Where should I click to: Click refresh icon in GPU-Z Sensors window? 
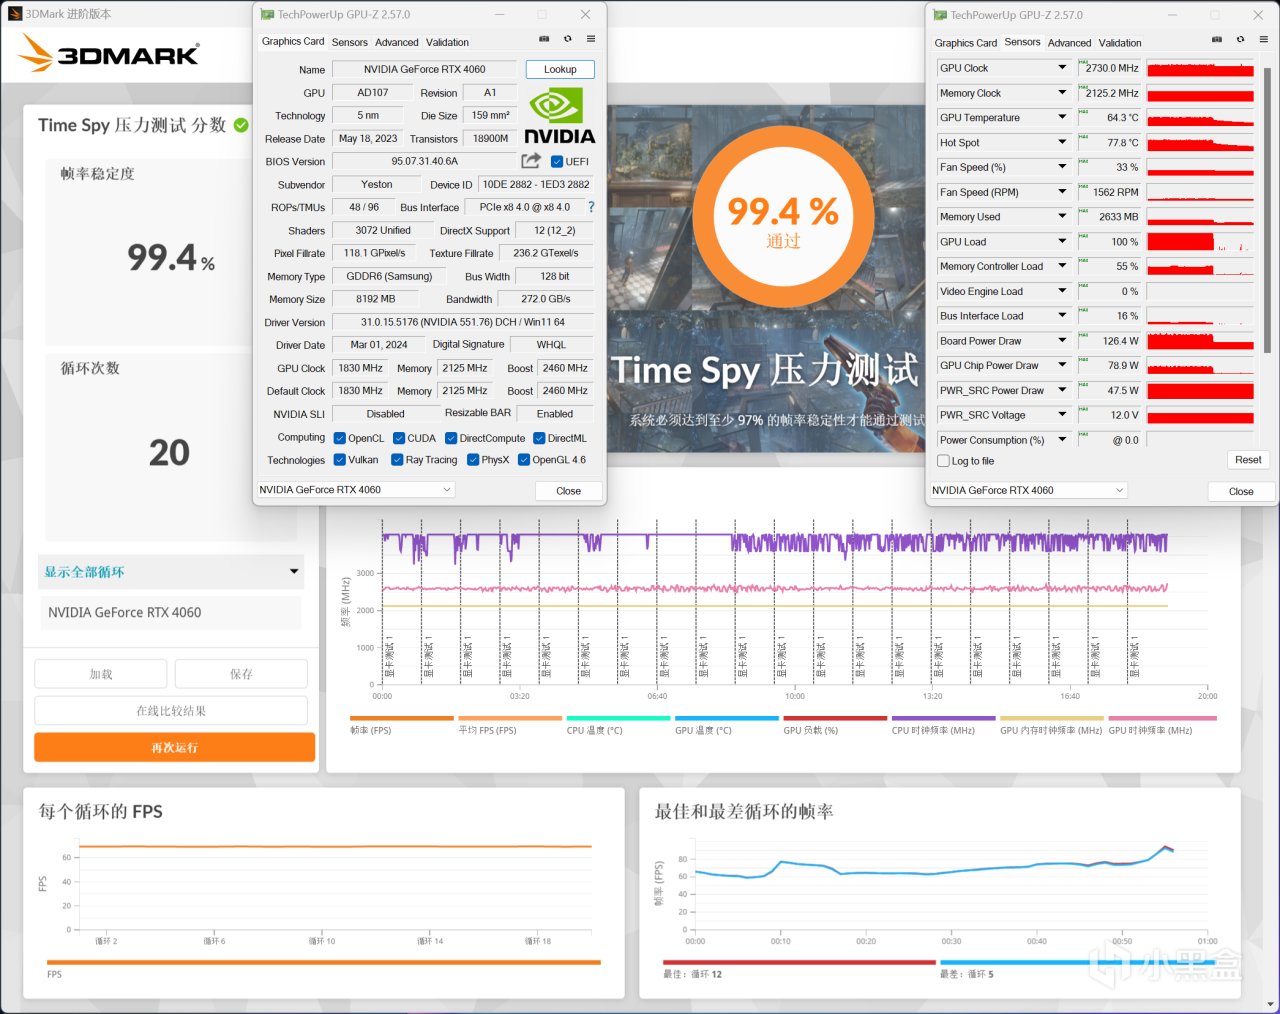[x=1240, y=40]
